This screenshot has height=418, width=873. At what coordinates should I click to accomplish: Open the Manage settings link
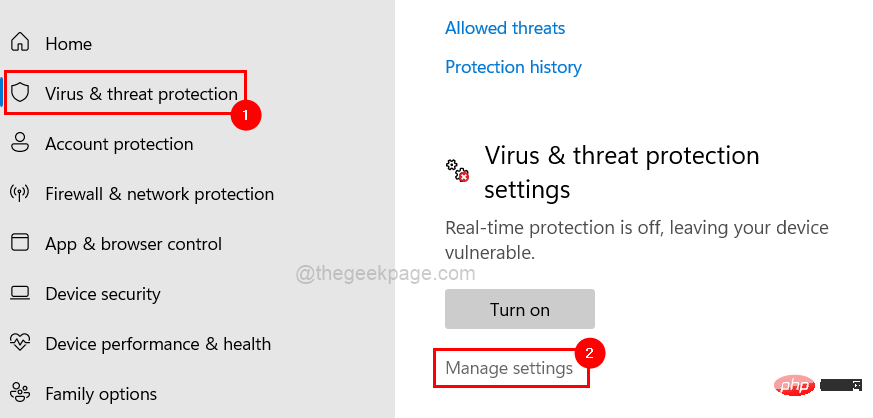pyautogui.click(x=509, y=368)
